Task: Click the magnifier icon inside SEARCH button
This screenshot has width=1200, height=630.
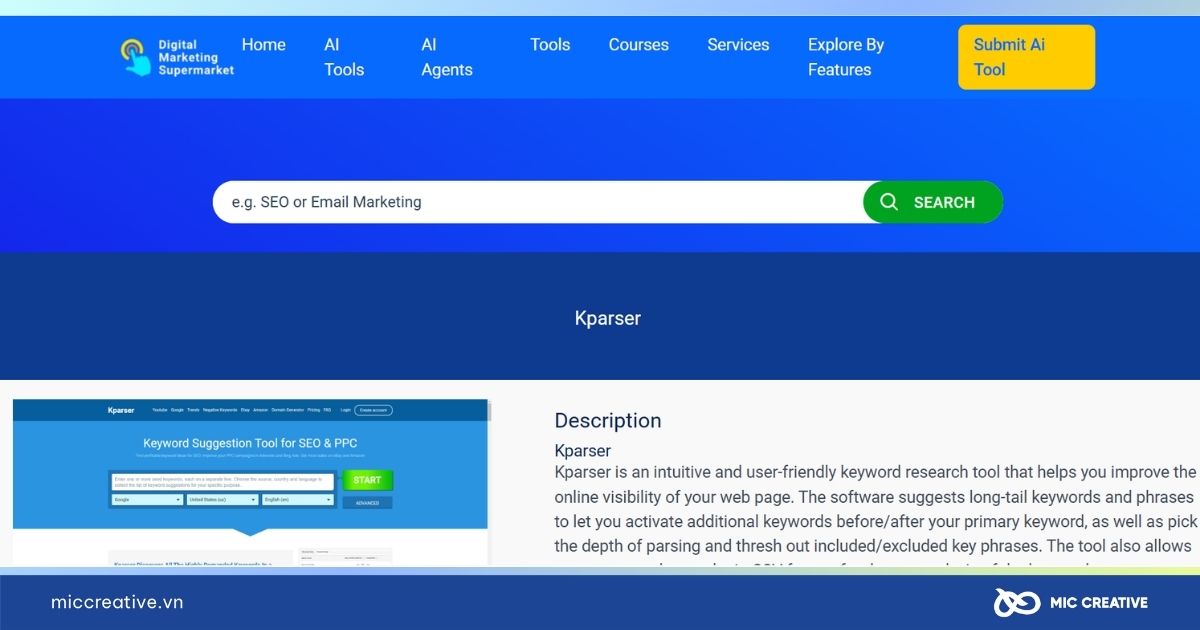Action: (889, 201)
